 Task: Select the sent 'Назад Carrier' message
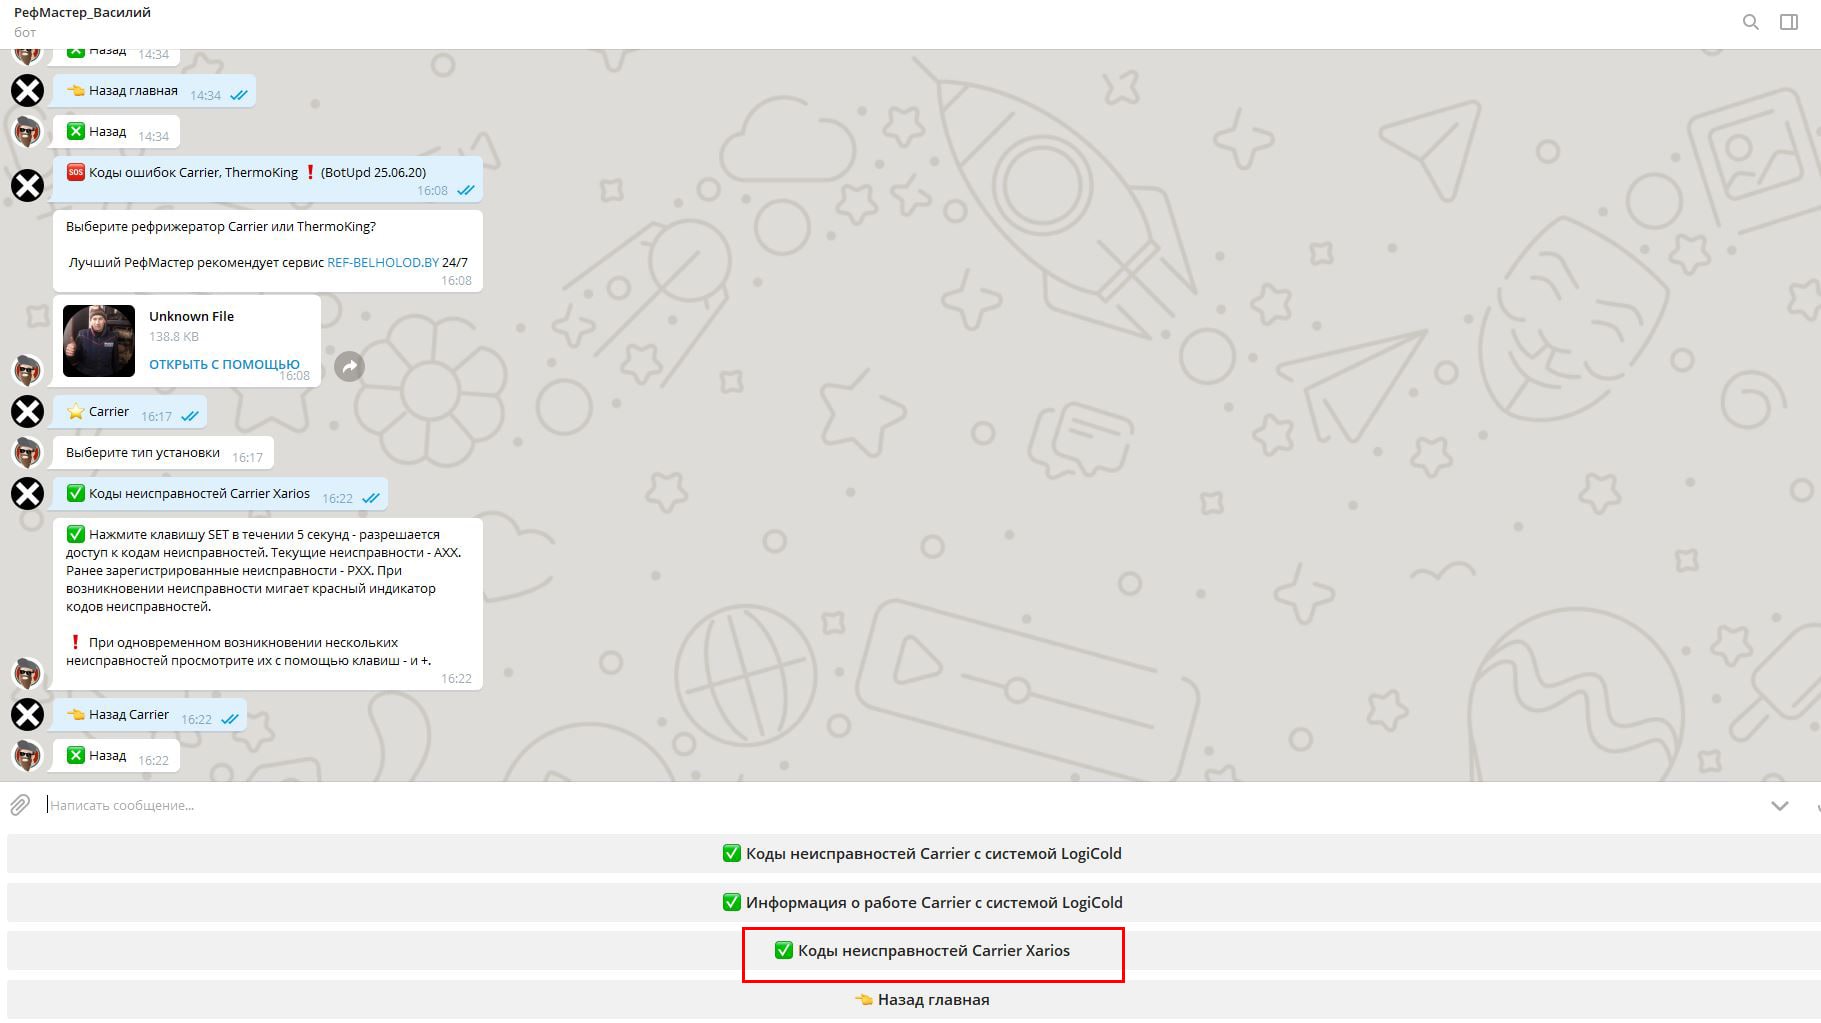(x=149, y=714)
